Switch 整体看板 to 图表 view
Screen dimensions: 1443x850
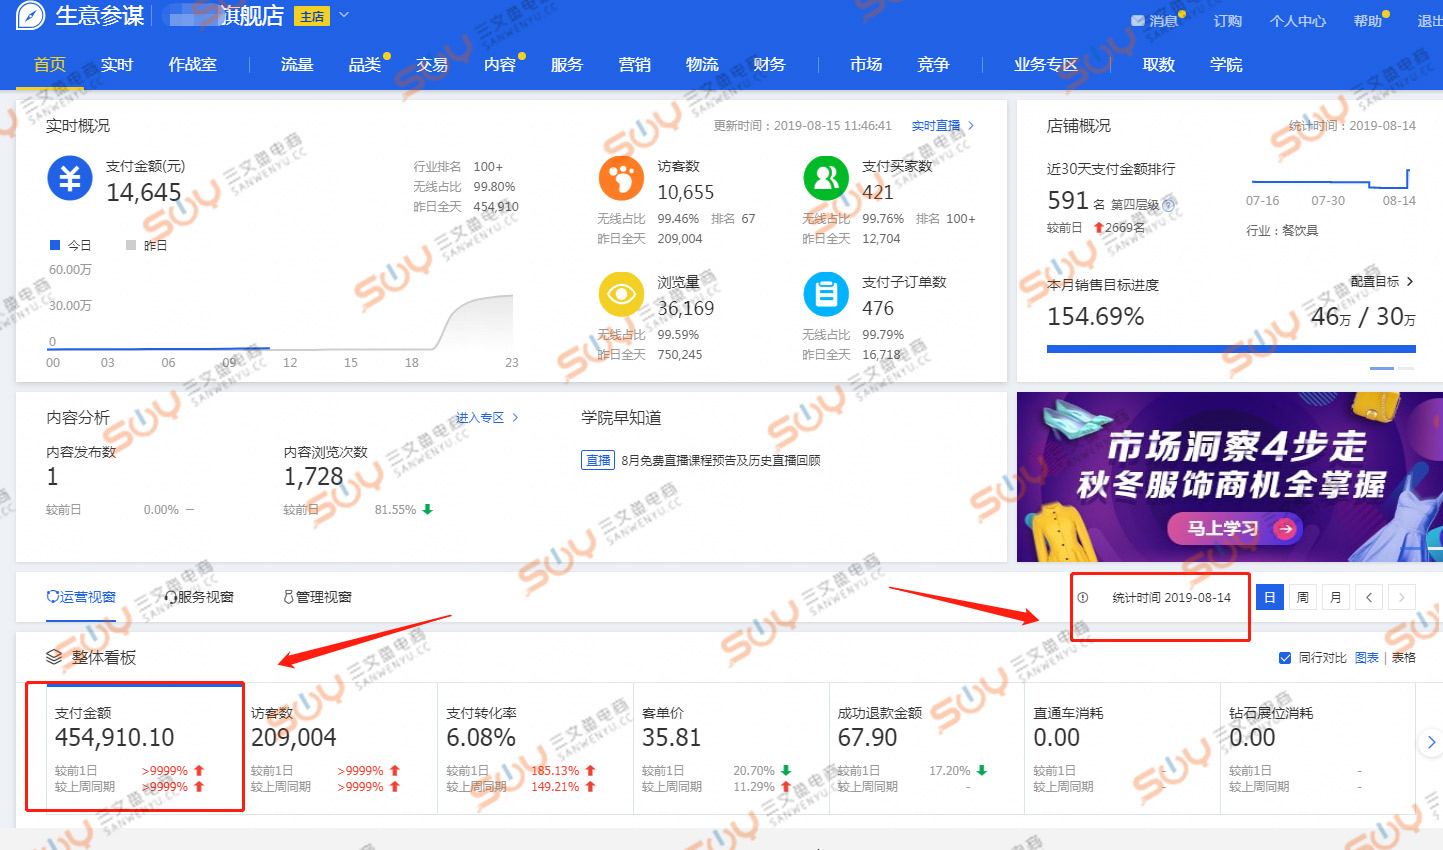pyautogui.click(x=1367, y=658)
